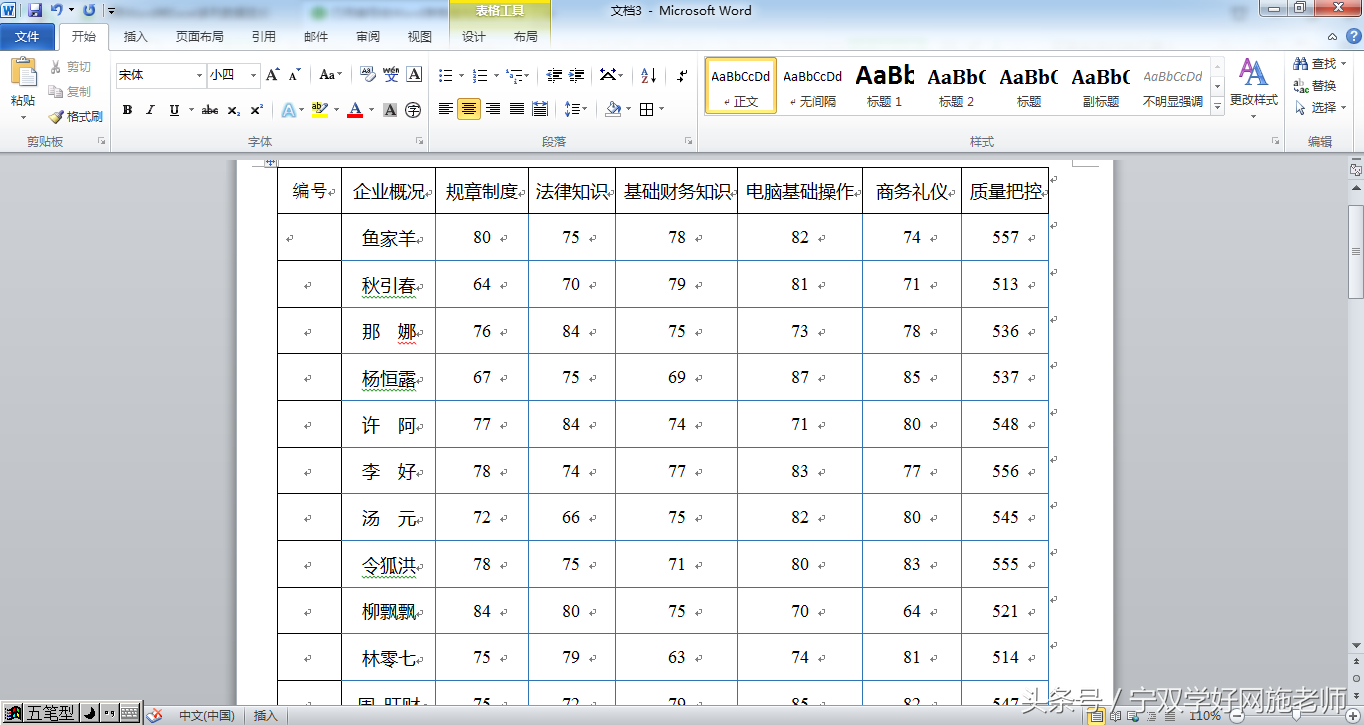Increase paragraph indent
Screen dimensions: 1364x725
tap(577, 75)
